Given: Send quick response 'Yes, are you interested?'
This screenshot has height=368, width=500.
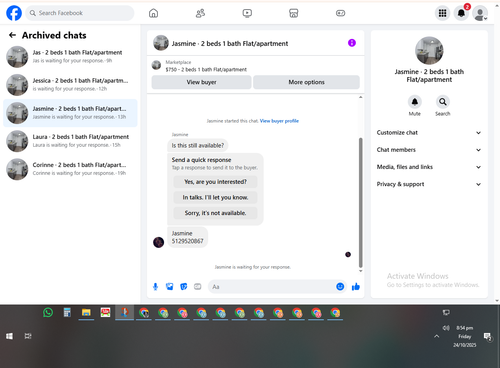Looking at the screenshot, I should [x=215, y=182].
